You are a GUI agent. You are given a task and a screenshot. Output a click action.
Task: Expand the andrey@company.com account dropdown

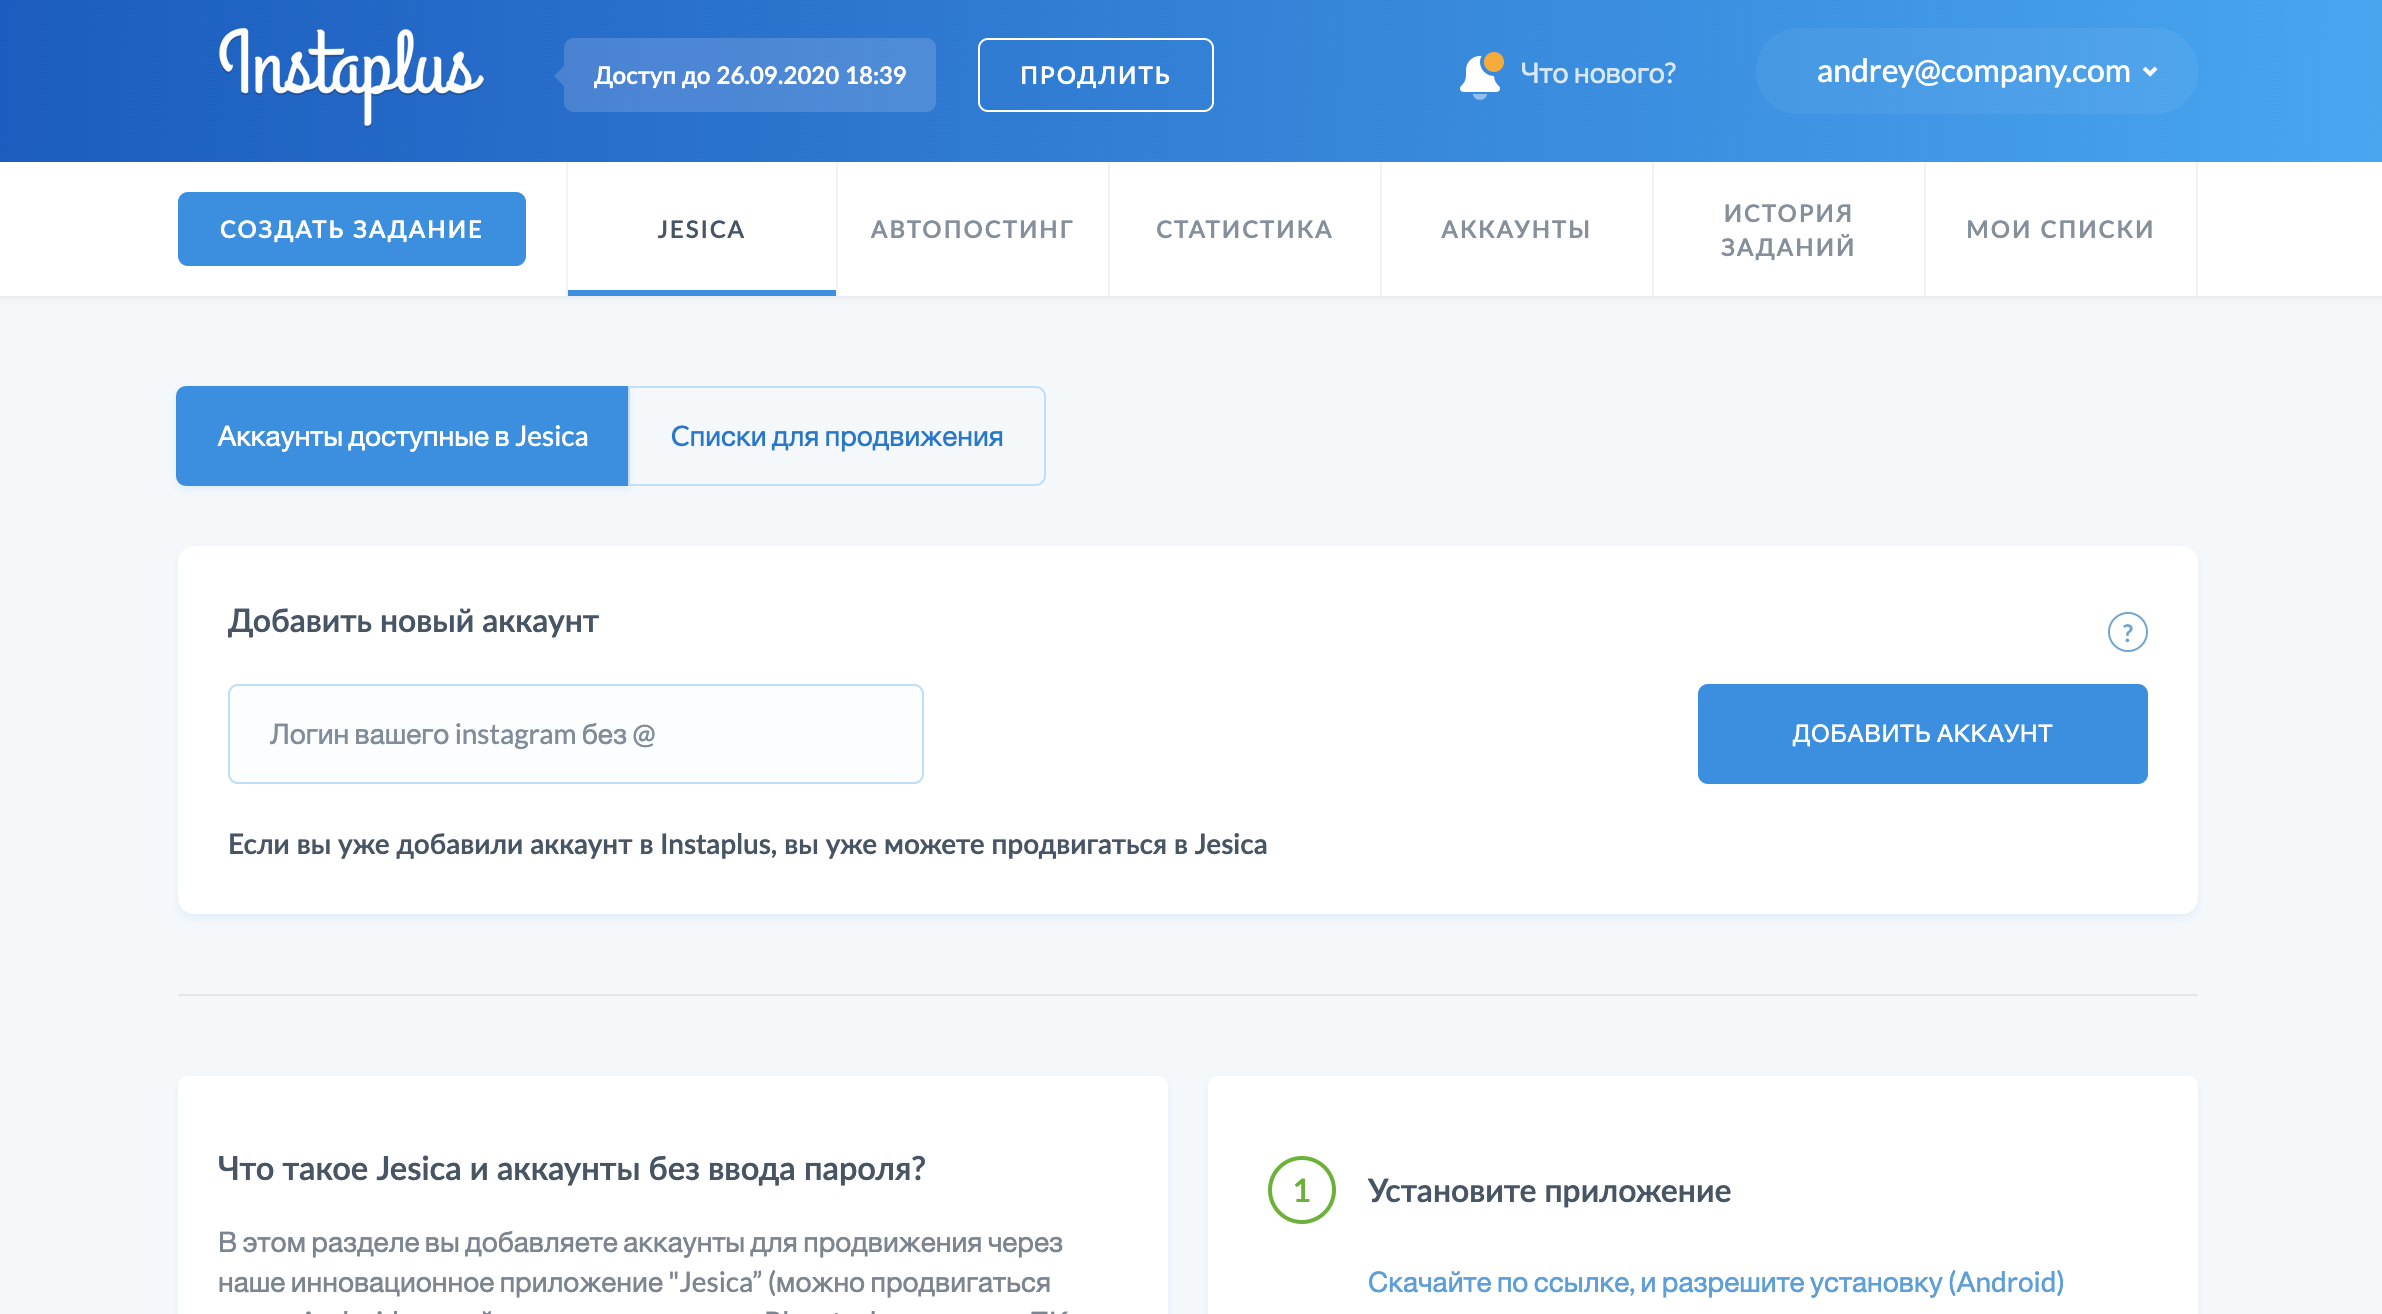1973,72
